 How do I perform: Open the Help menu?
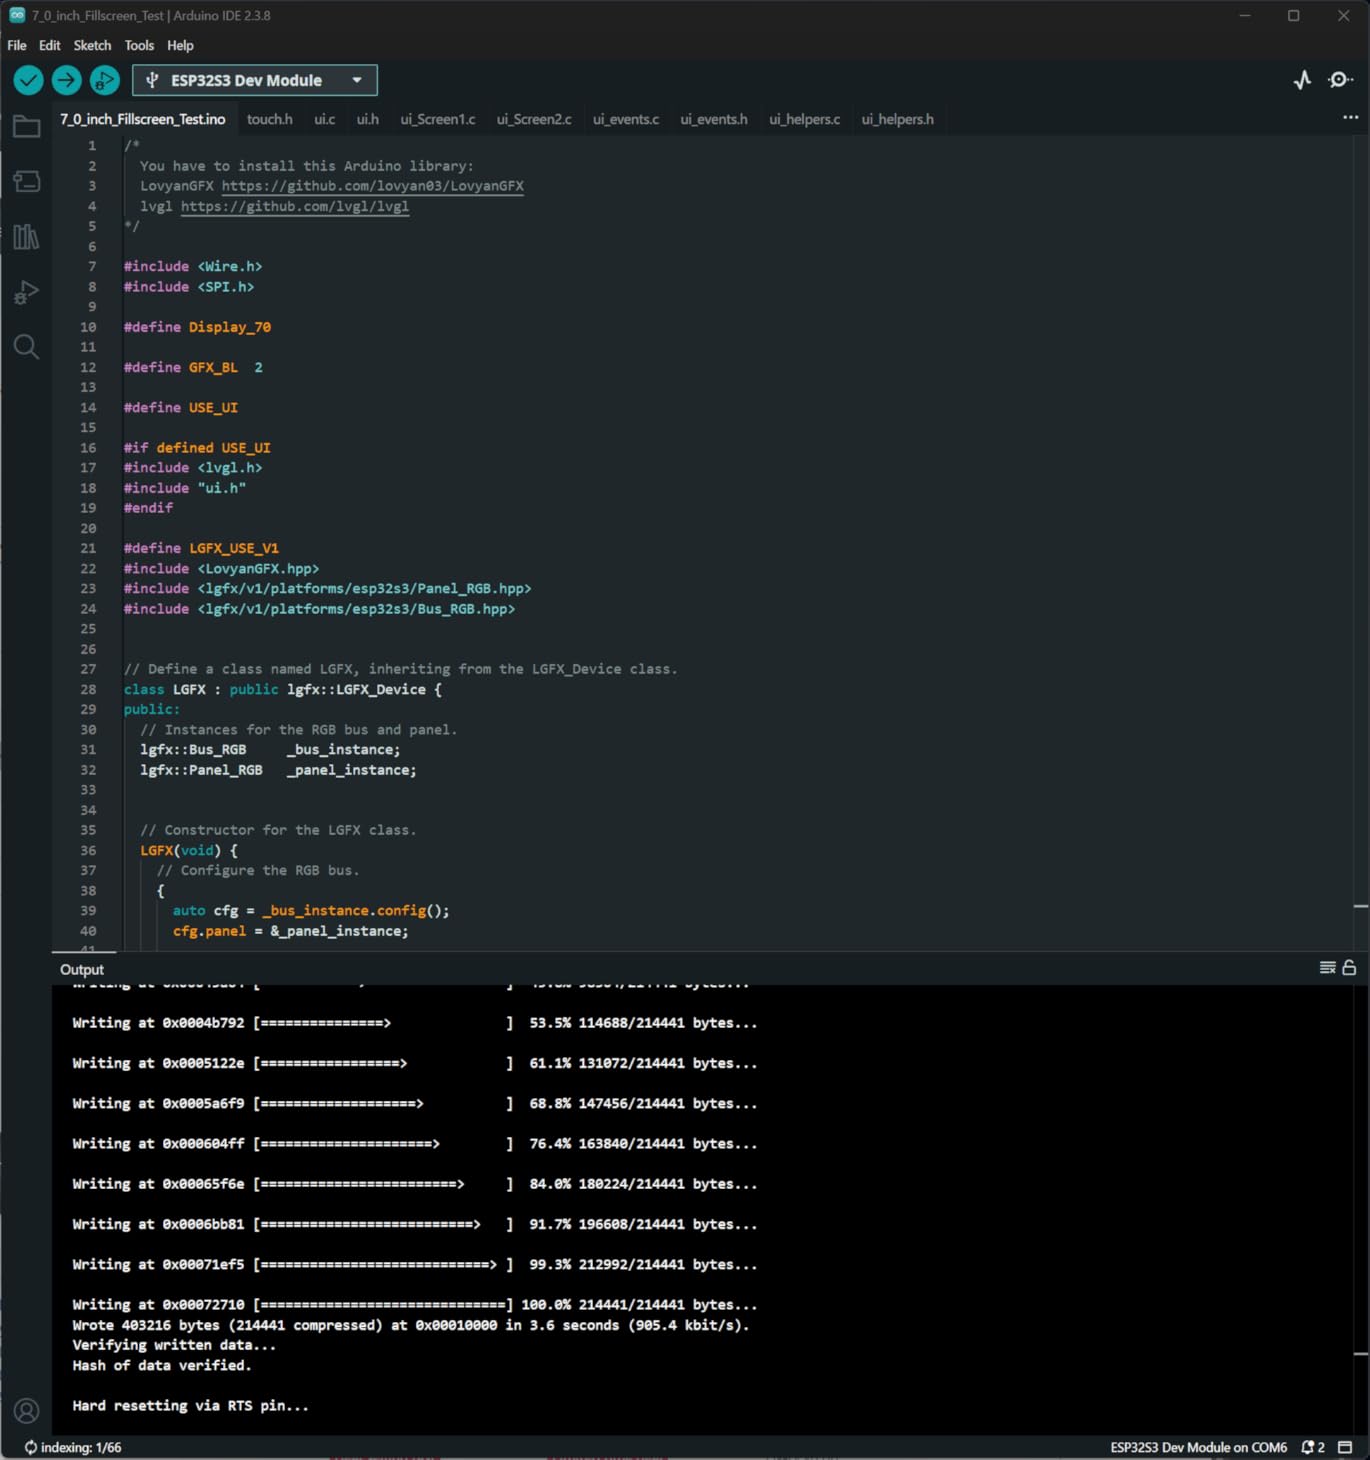point(180,45)
